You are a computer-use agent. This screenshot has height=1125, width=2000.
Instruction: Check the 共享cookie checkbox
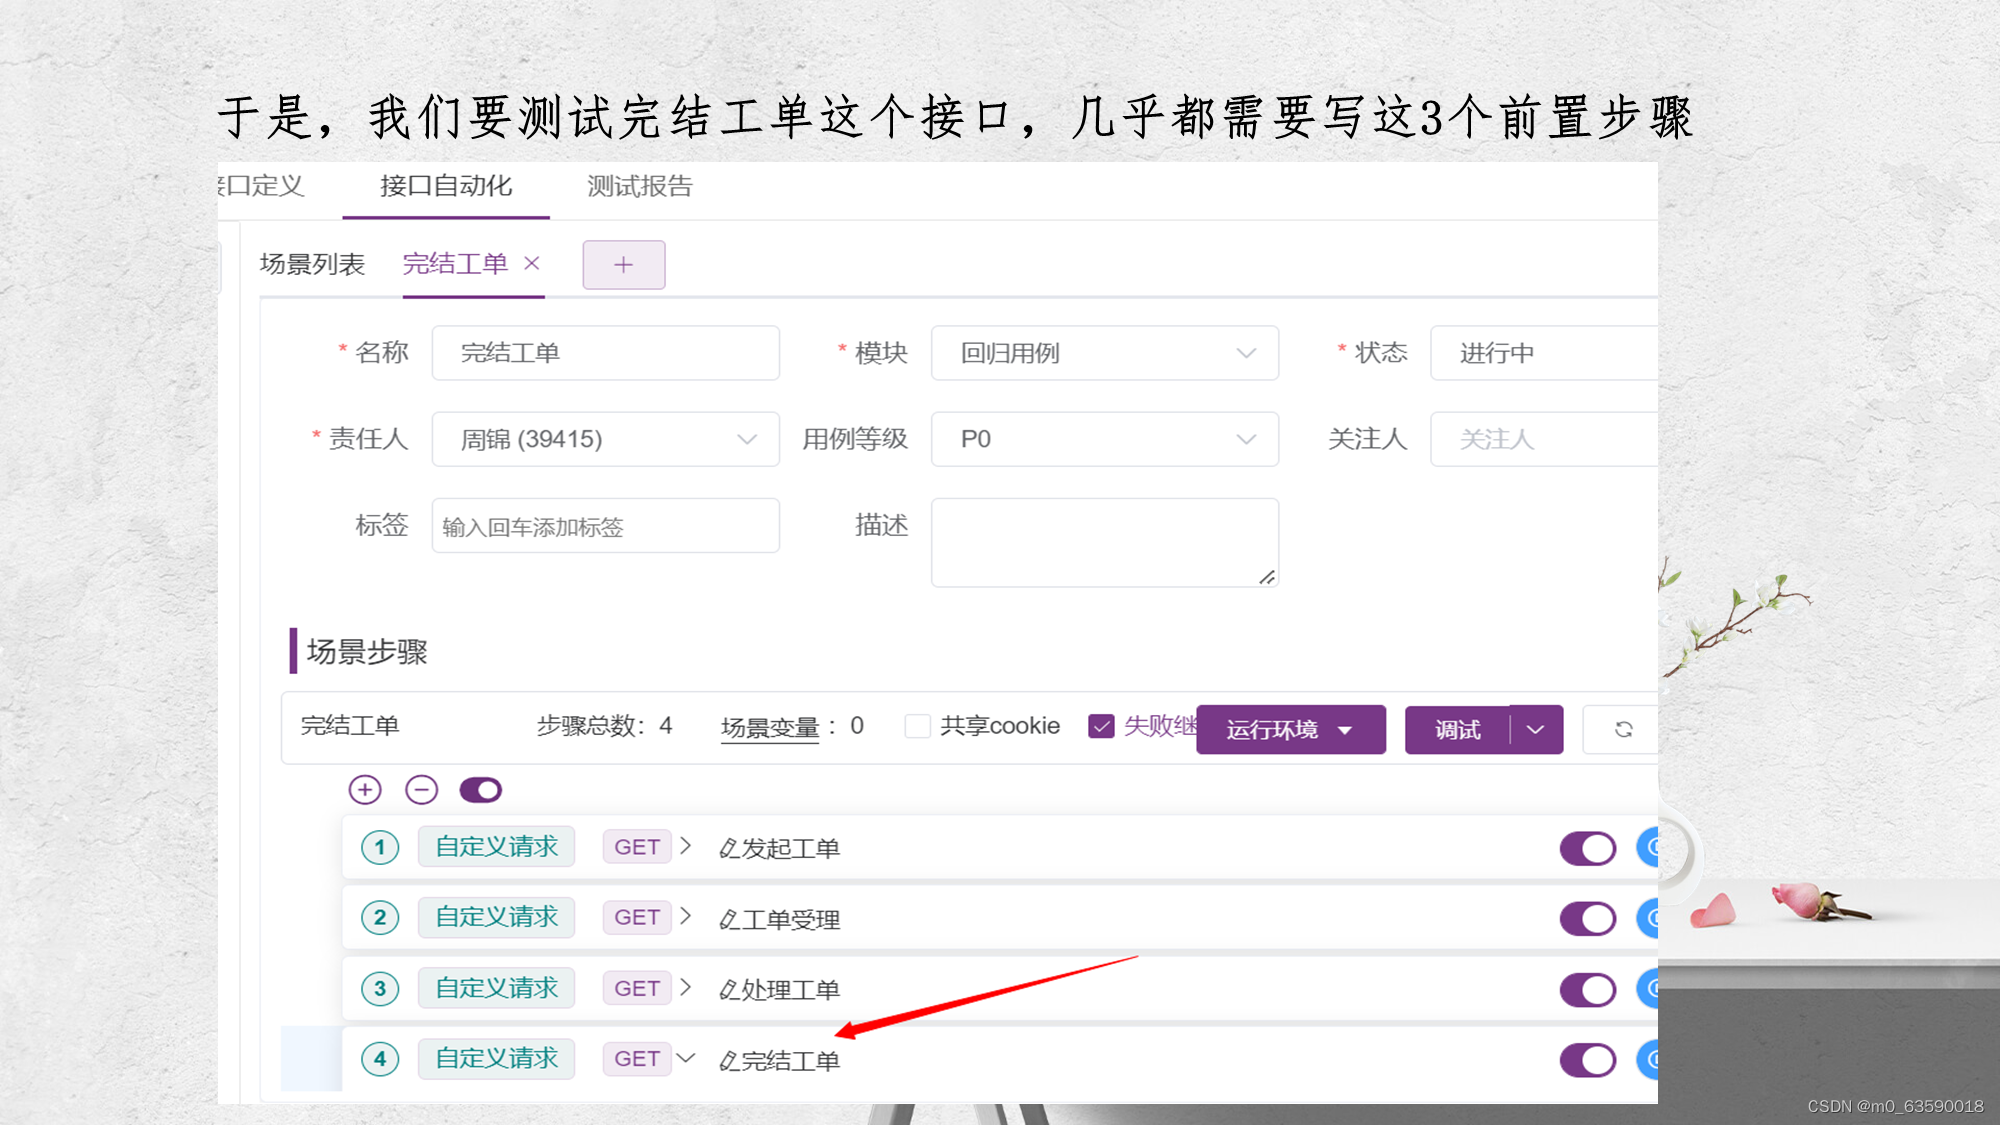tap(917, 726)
